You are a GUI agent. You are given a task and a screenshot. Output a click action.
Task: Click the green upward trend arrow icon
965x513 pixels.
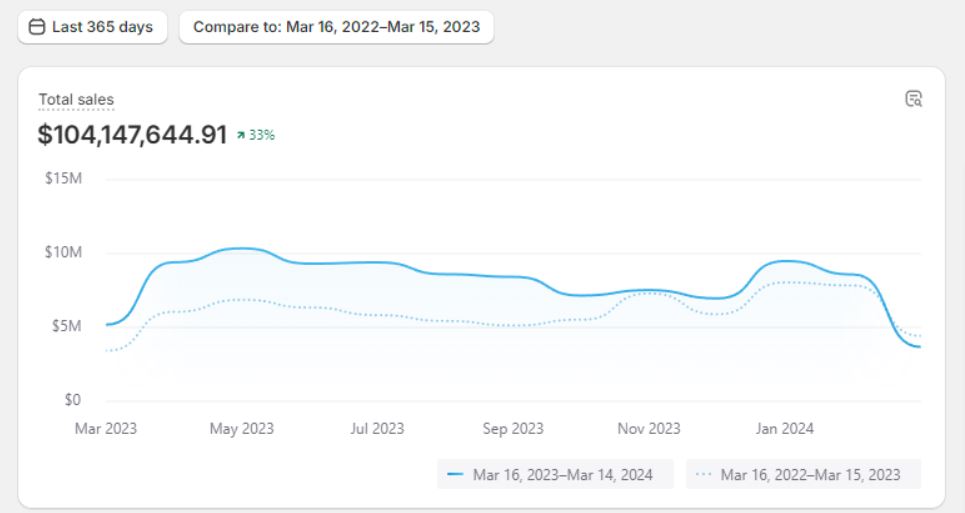[x=241, y=136]
